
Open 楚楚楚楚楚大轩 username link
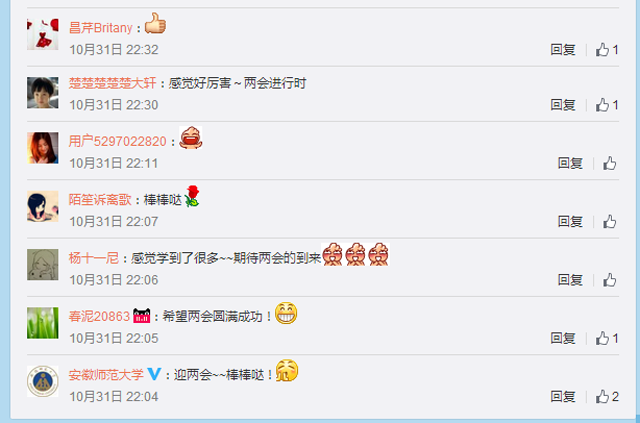[112, 83]
